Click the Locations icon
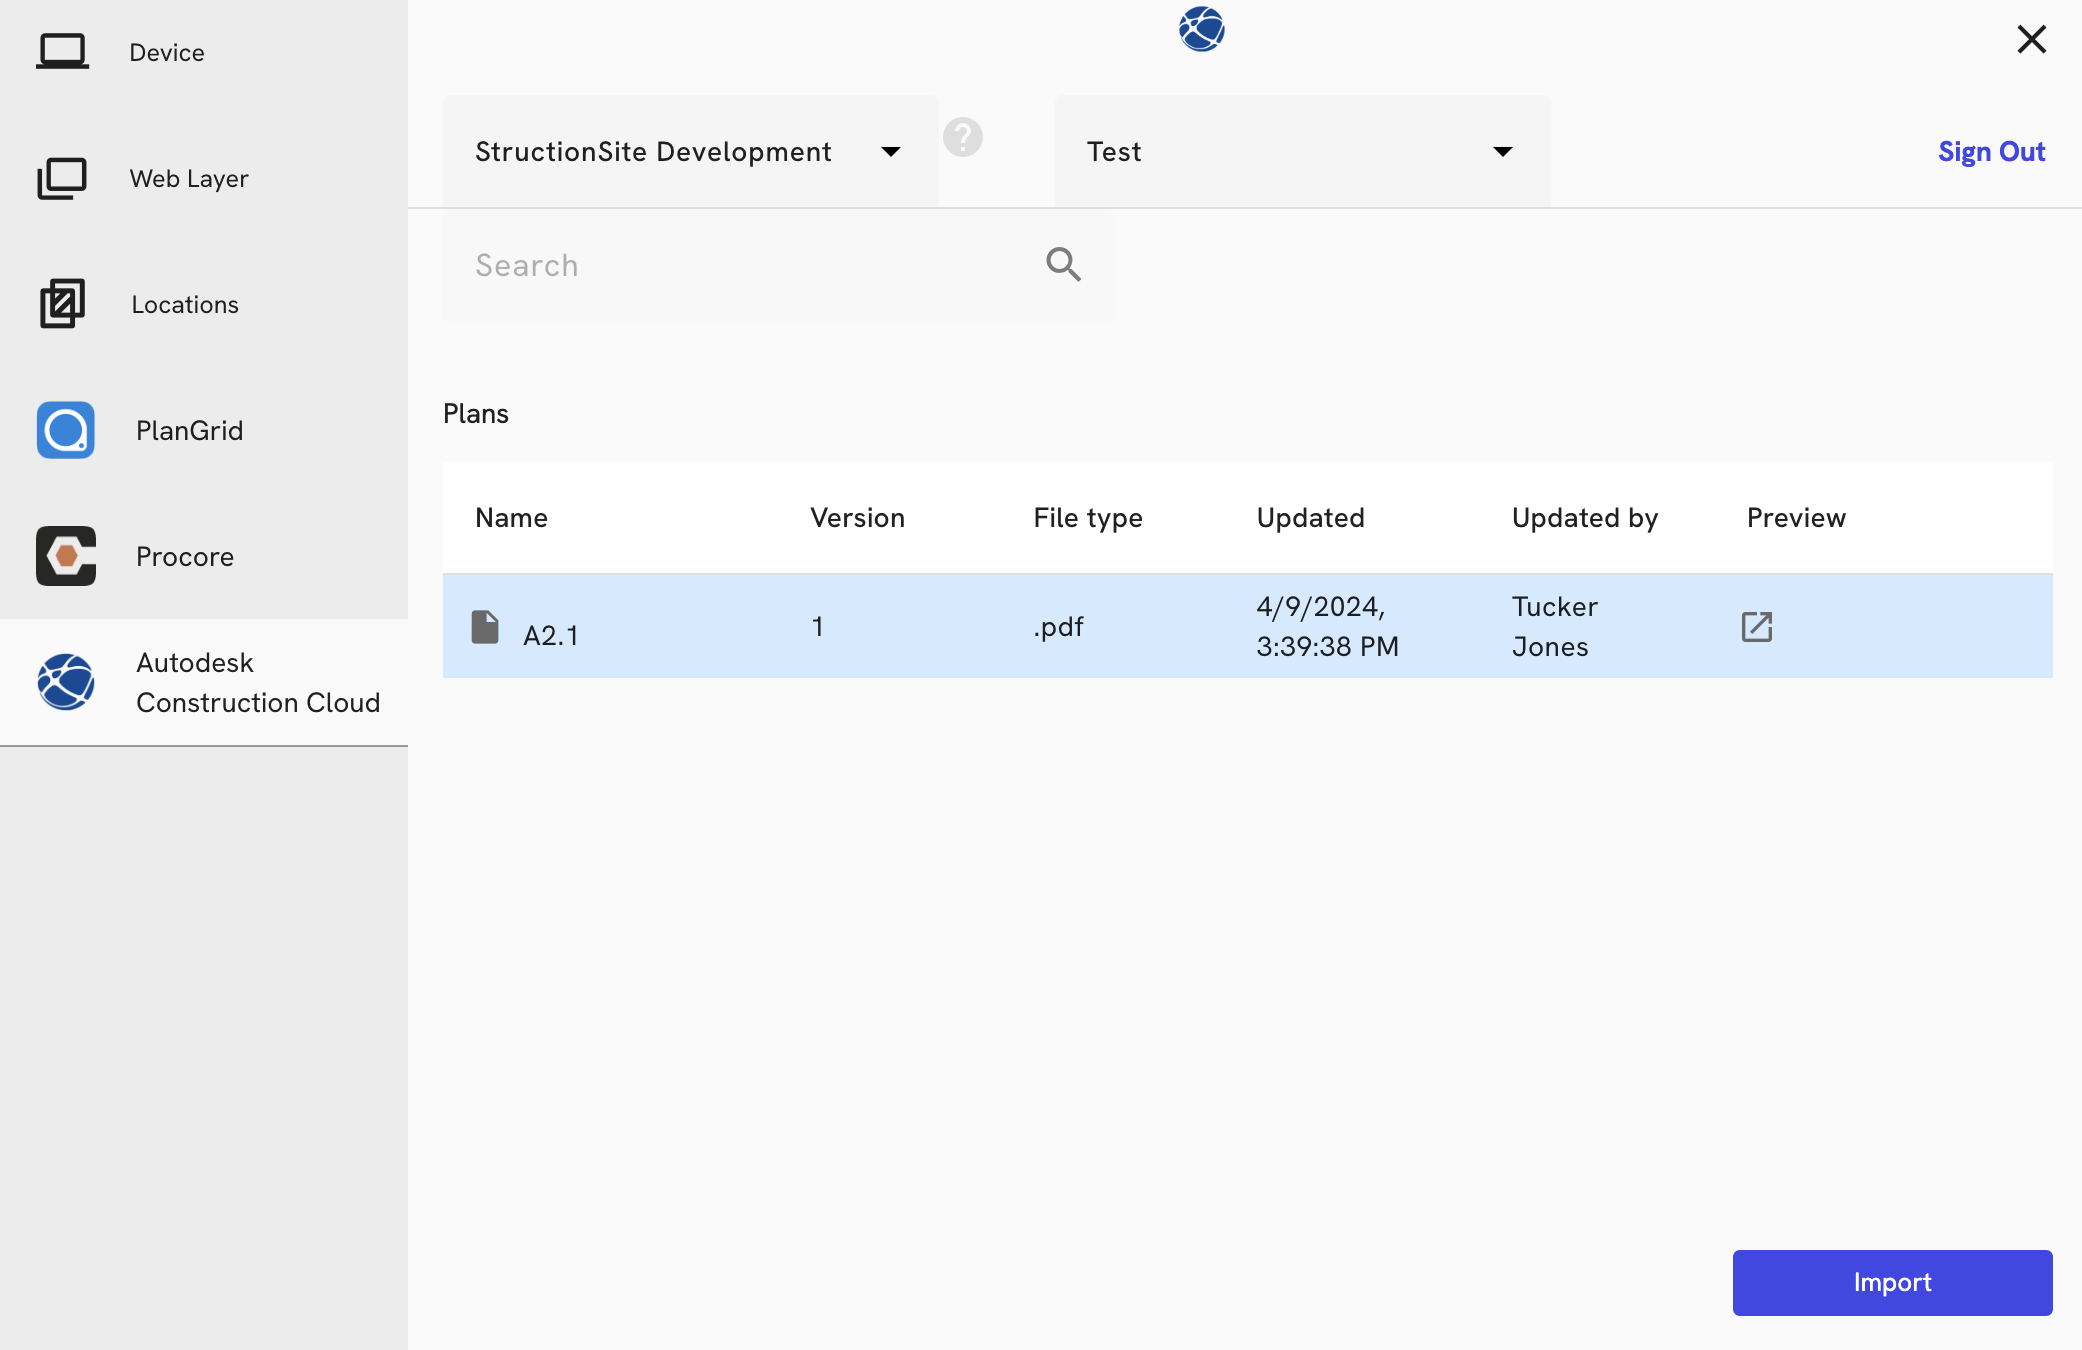This screenshot has height=1350, width=2082. point(63,304)
